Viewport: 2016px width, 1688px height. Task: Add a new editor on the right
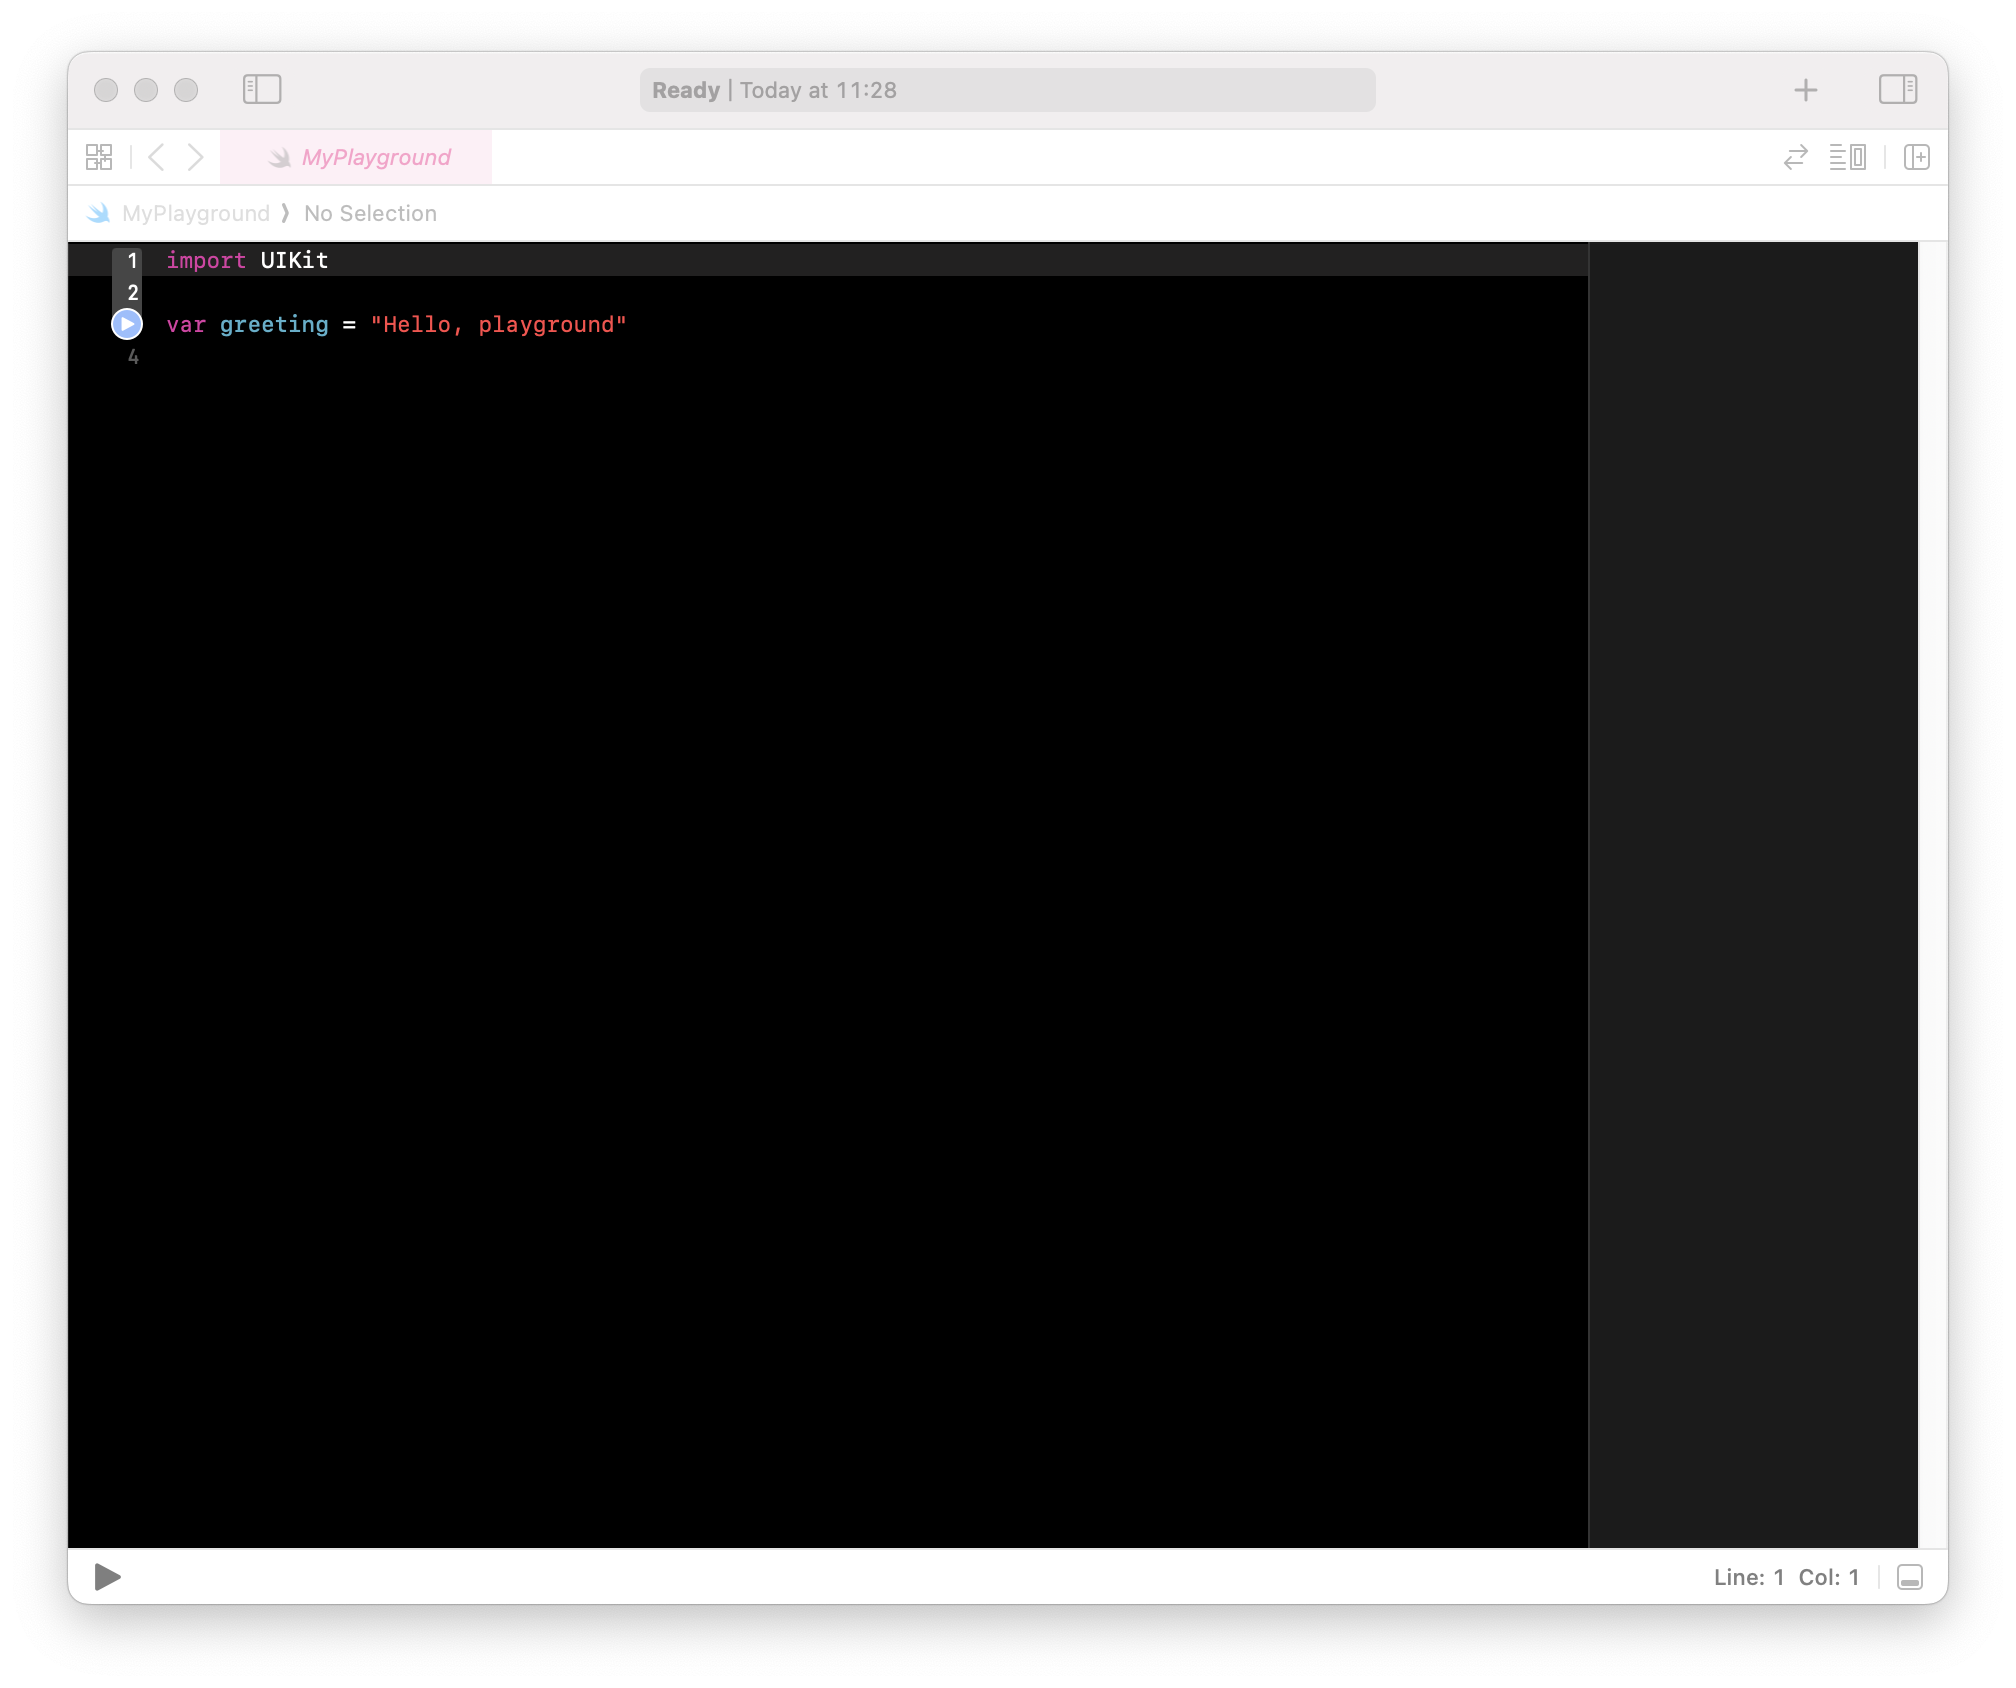(x=1916, y=157)
